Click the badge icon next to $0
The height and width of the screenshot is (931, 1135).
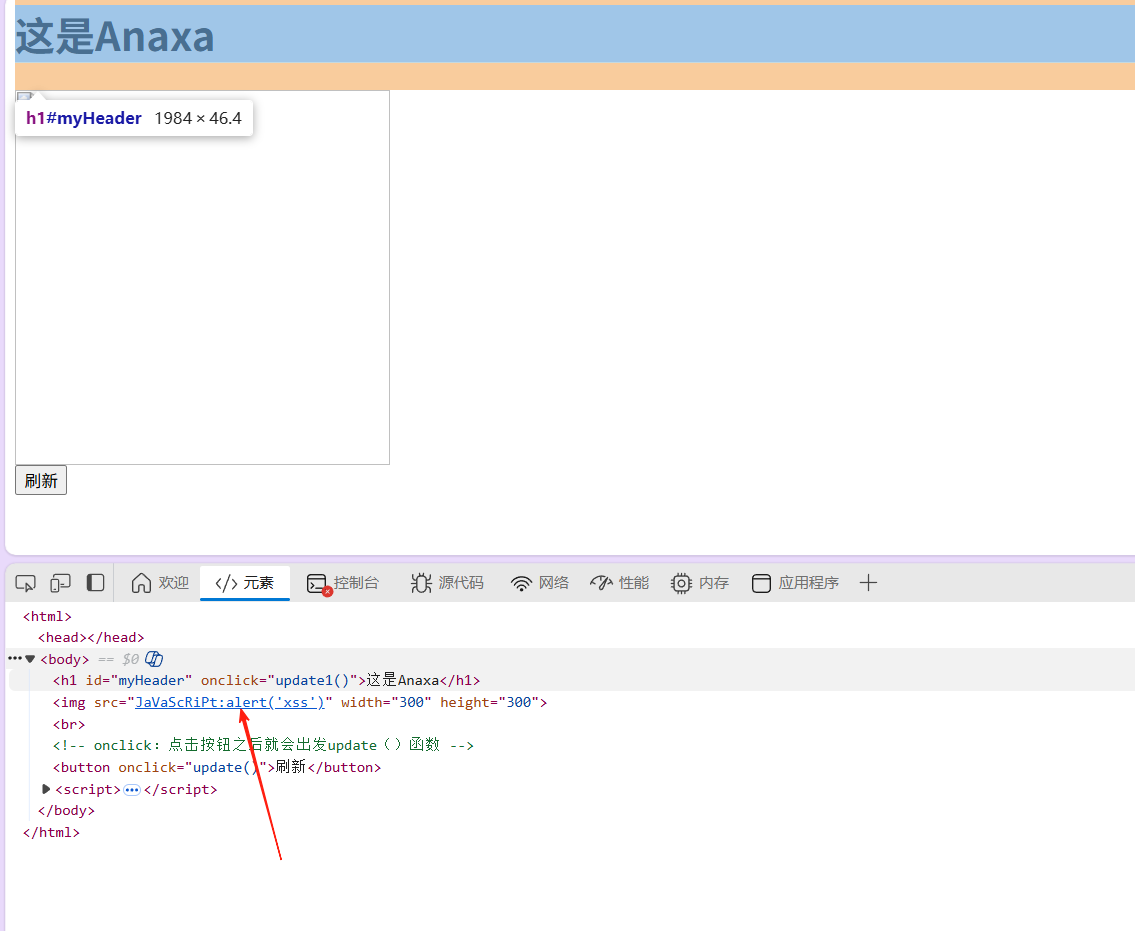click(x=153, y=659)
